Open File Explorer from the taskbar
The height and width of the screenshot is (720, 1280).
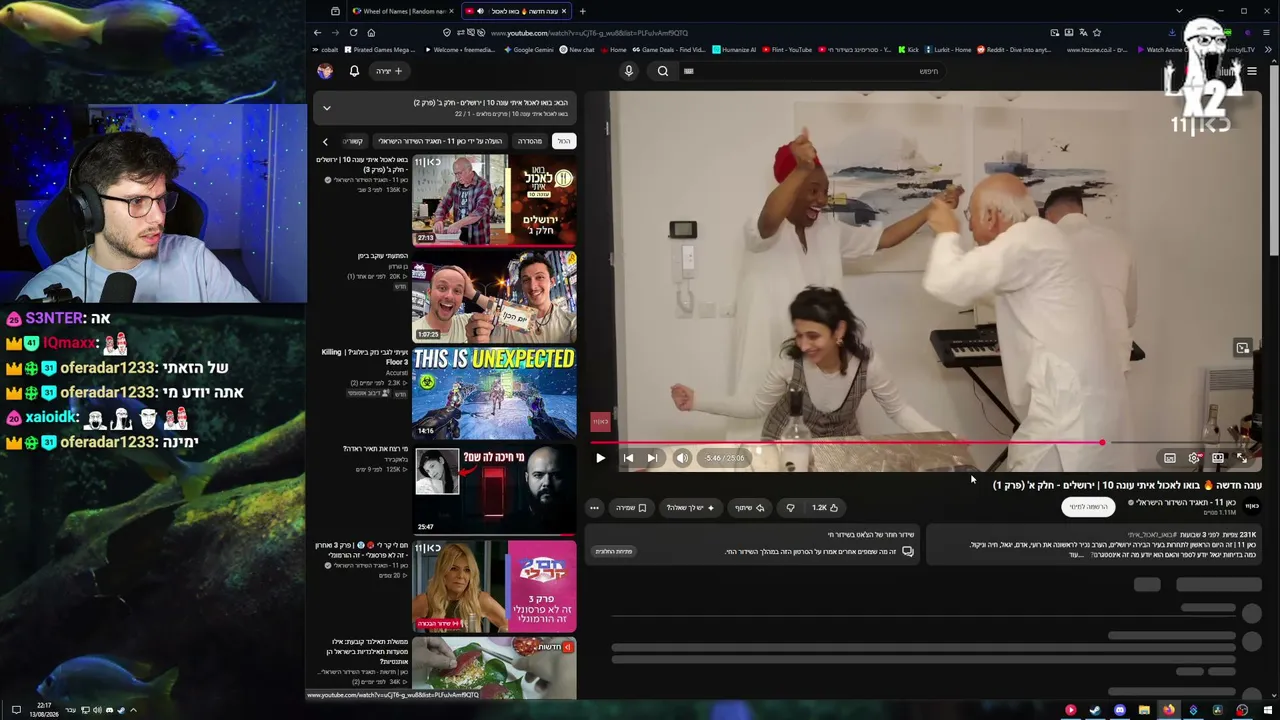pos(1144,710)
